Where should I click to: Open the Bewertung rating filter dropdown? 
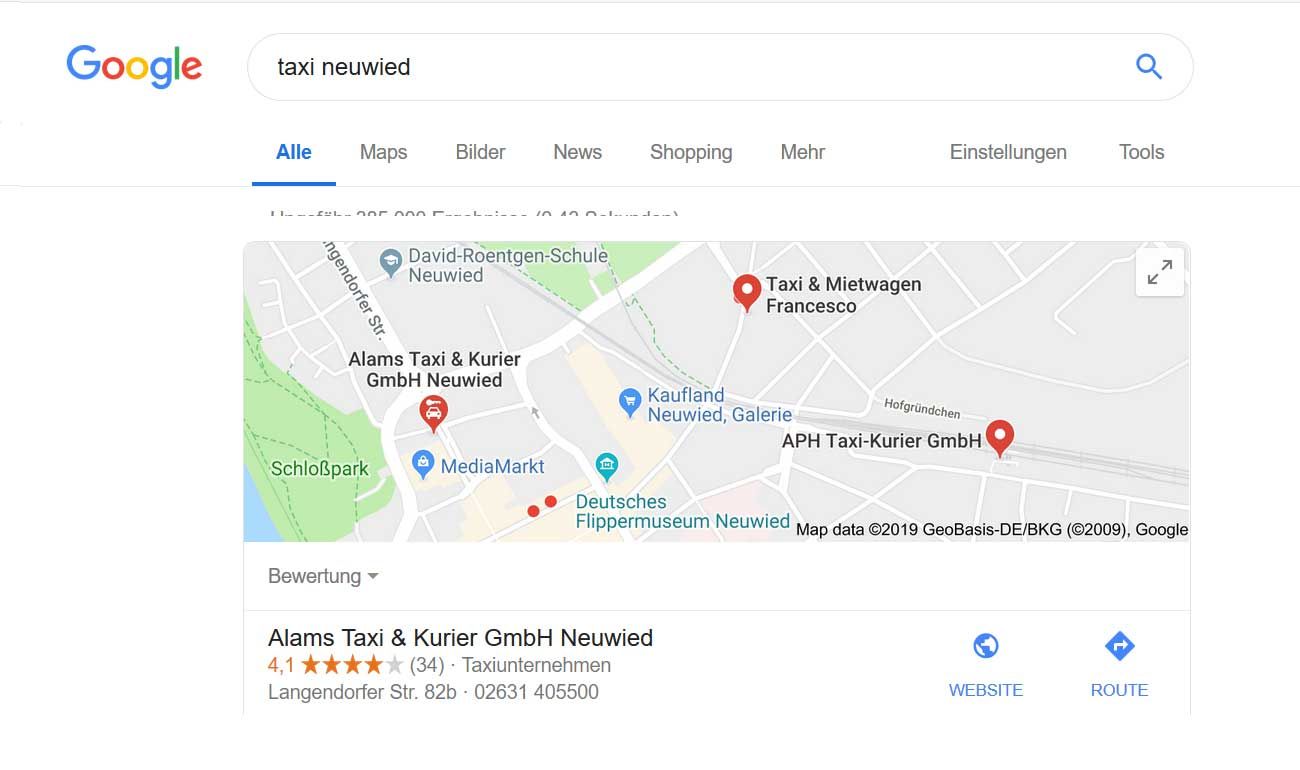point(324,576)
